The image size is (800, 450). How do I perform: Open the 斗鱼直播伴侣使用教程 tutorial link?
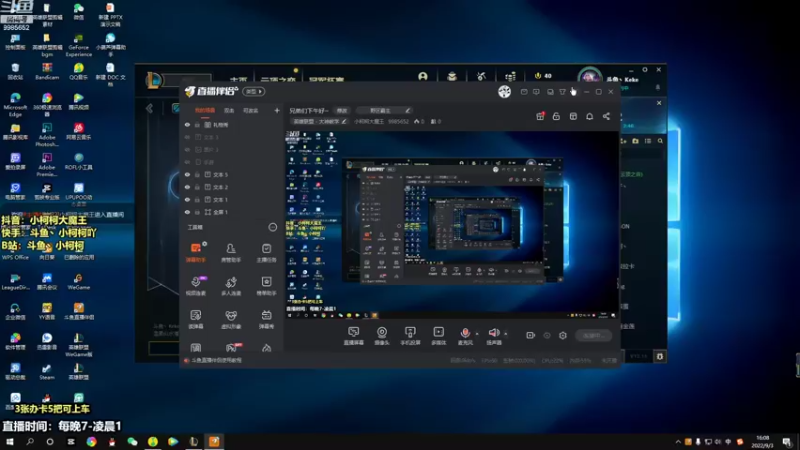[216, 360]
